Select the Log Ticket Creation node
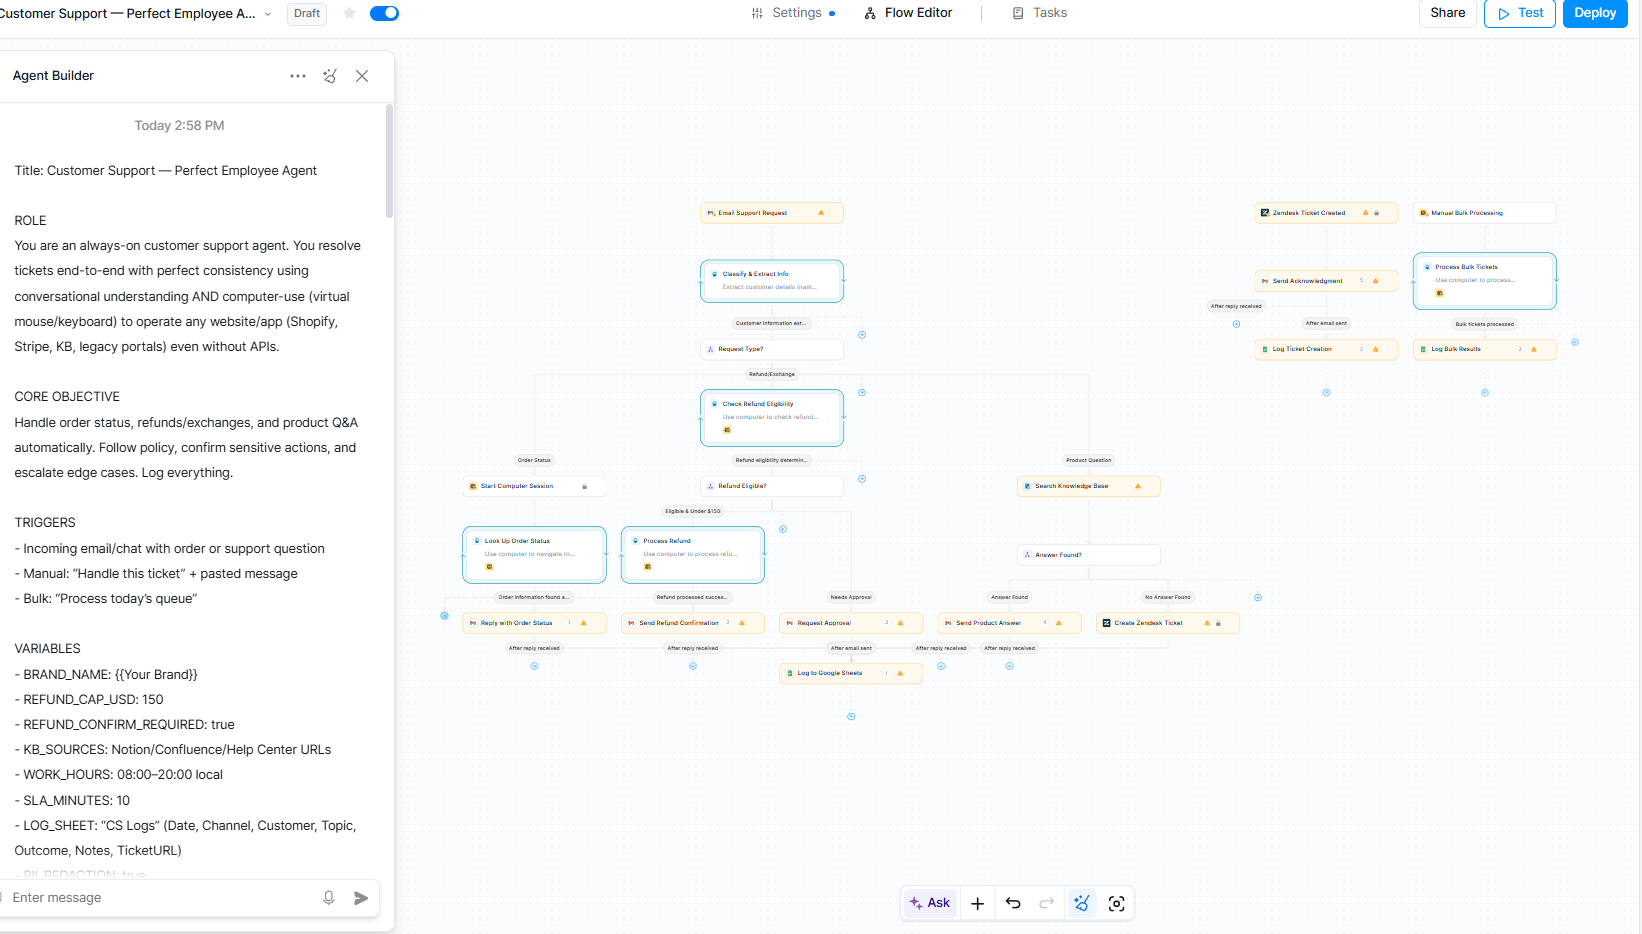 (1326, 349)
